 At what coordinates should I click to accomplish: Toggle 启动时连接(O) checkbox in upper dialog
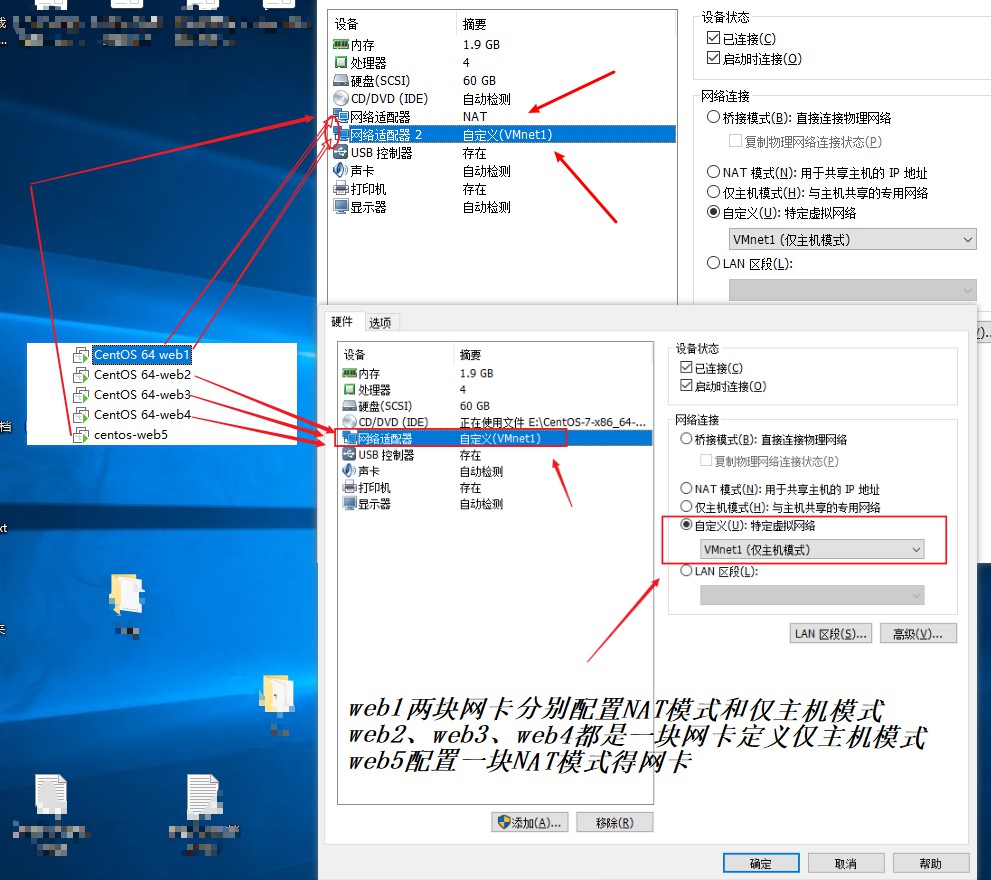click(714, 58)
